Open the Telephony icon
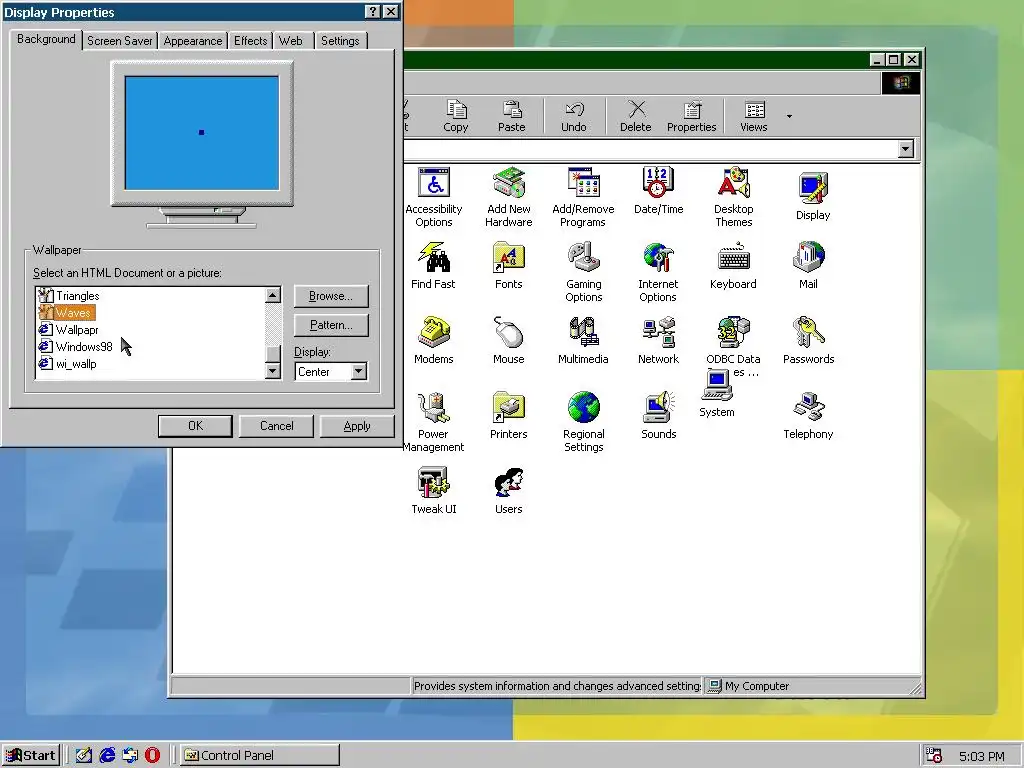1024x768 pixels. click(808, 415)
